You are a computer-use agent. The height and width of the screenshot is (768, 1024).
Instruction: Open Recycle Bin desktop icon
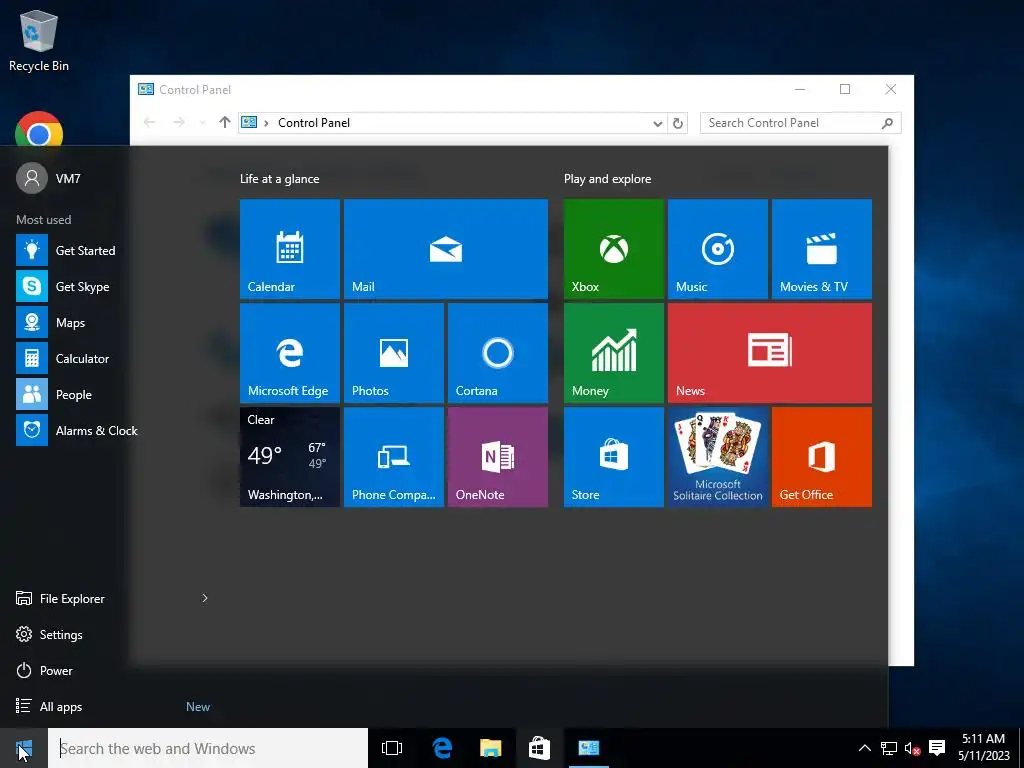point(39,40)
